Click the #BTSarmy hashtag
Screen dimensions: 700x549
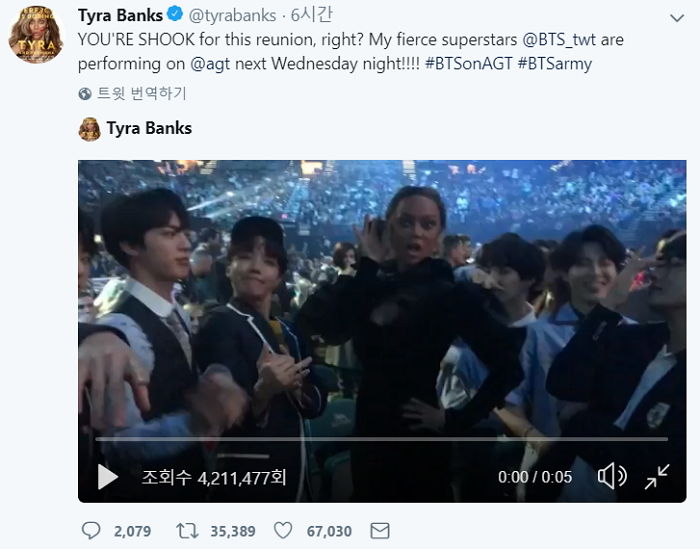tap(564, 62)
